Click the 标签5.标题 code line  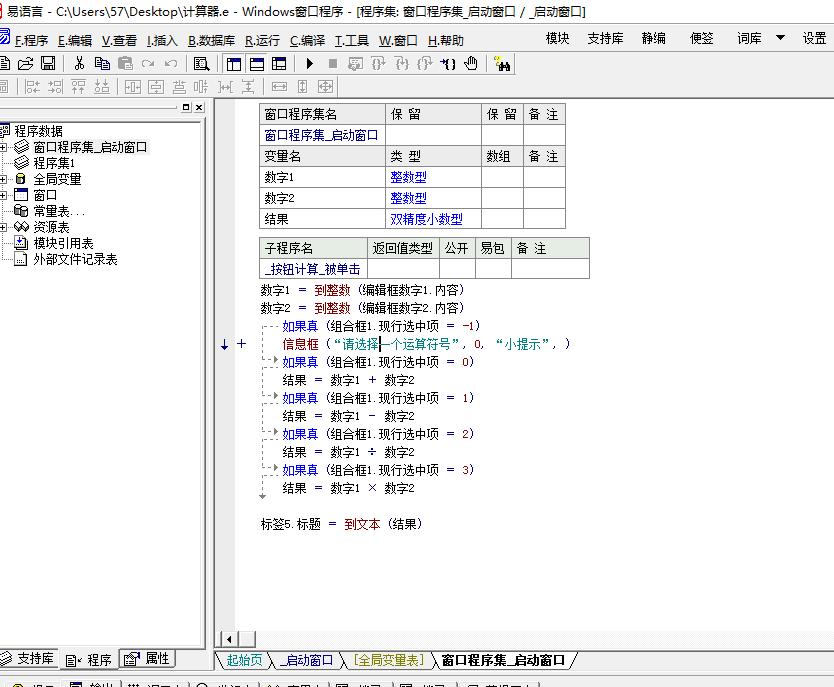pyautogui.click(x=341, y=524)
